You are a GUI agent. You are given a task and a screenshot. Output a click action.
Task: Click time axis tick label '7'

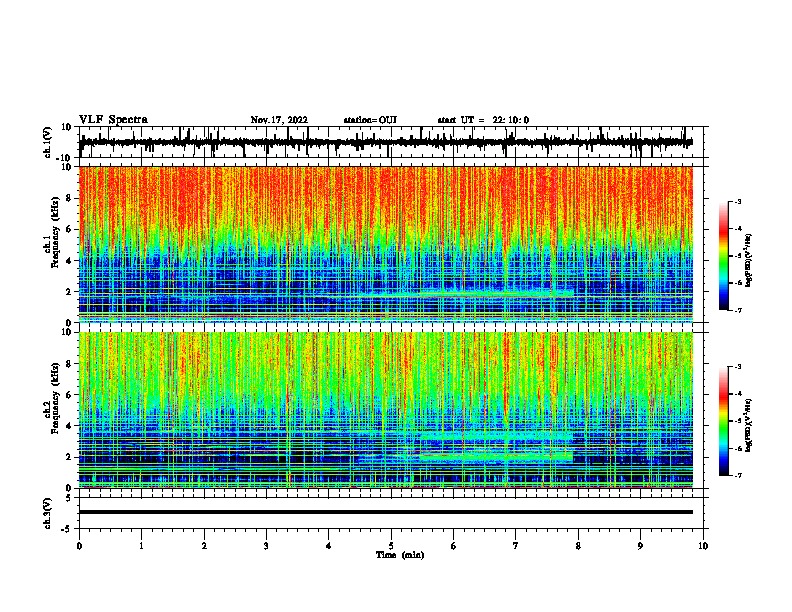516,546
